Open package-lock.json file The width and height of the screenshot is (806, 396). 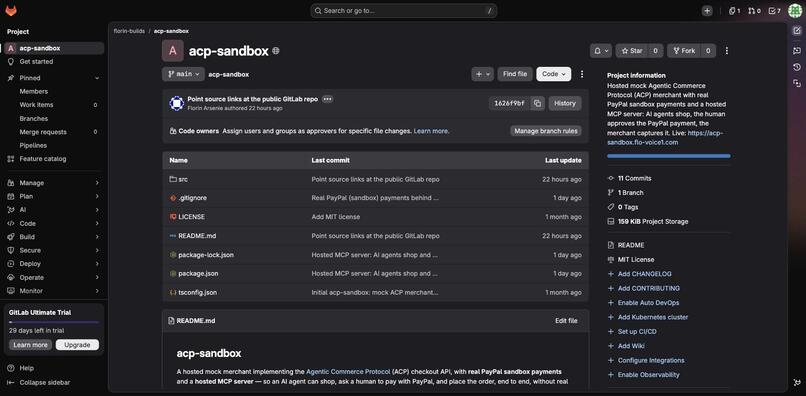(x=206, y=255)
